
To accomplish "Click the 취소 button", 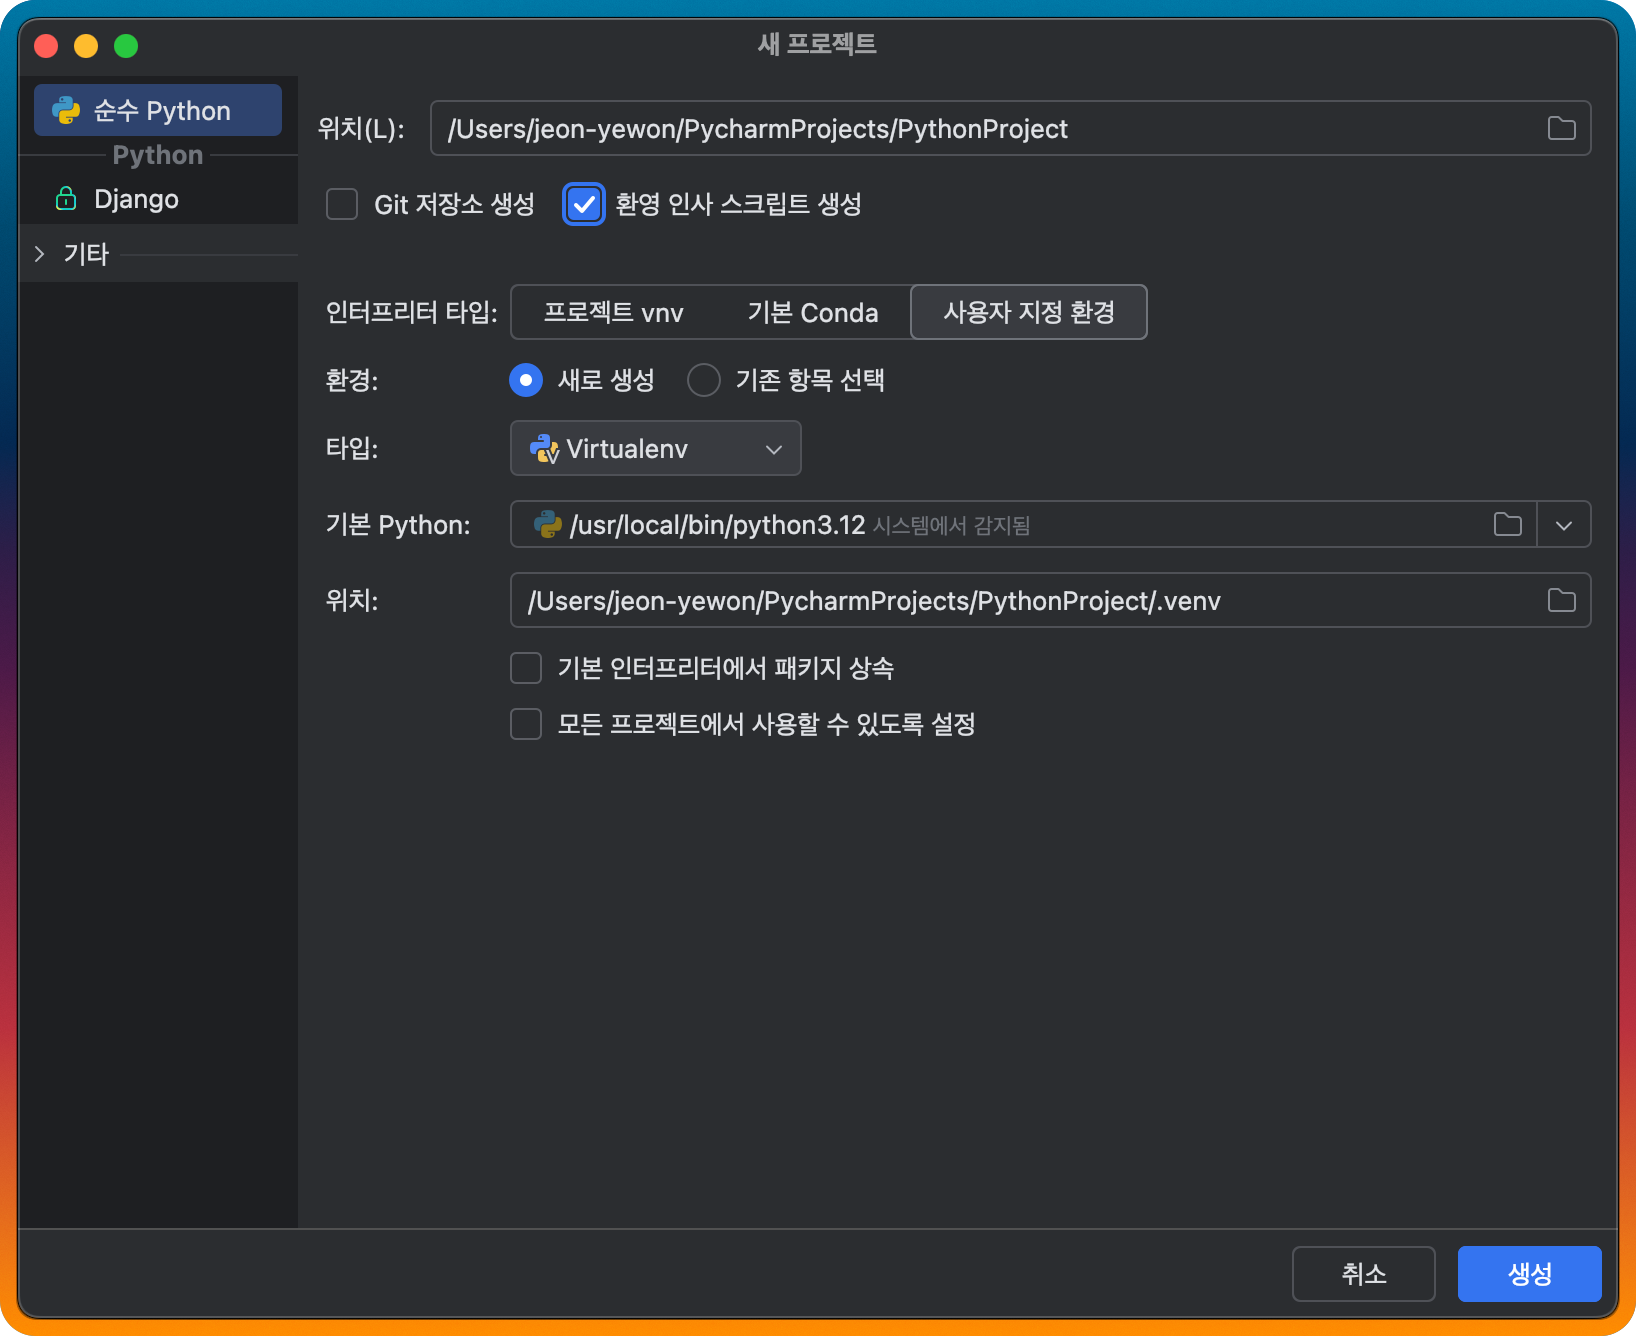I will point(1364,1274).
